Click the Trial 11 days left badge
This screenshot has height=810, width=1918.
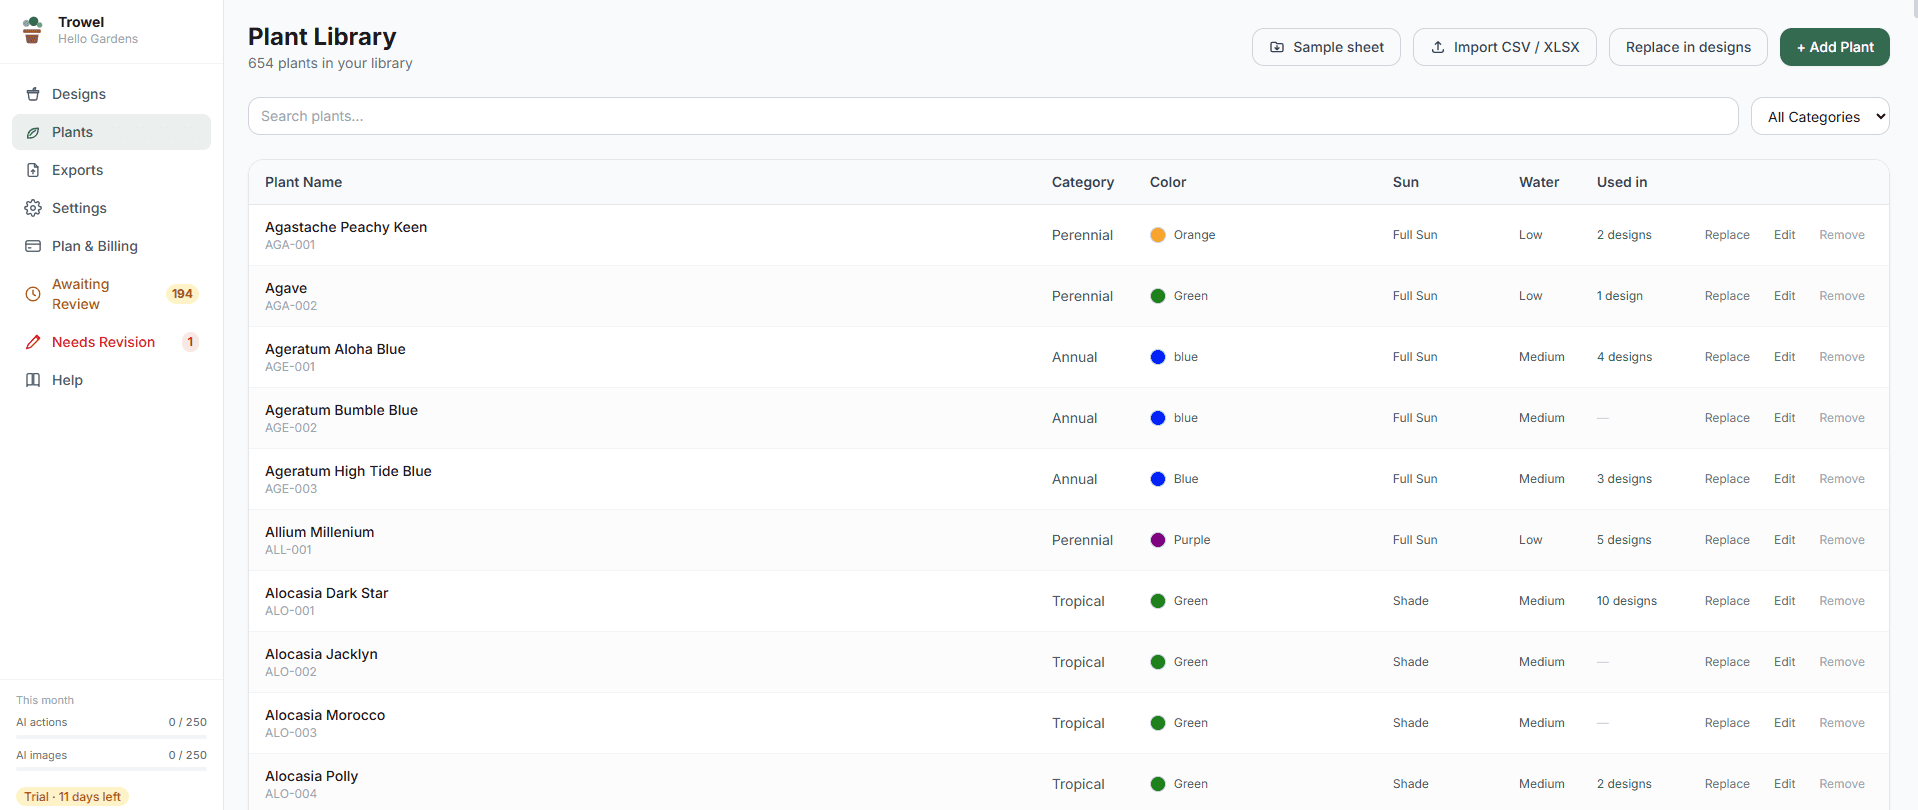click(x=73, y=797)
